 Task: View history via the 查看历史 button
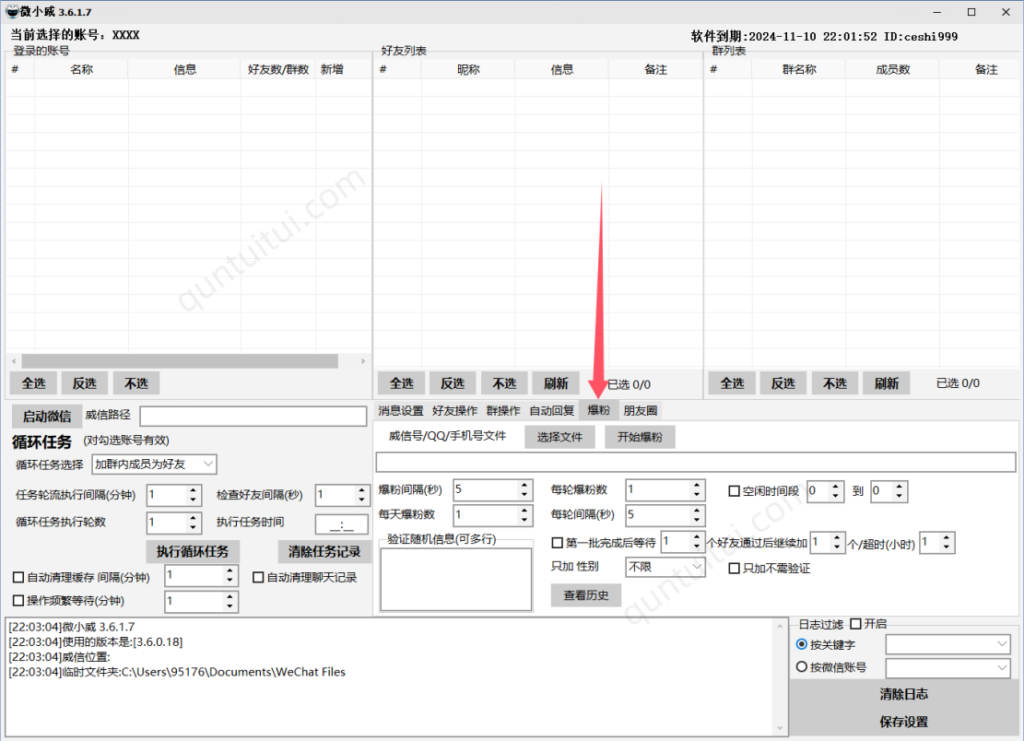(x=586, y=595)
